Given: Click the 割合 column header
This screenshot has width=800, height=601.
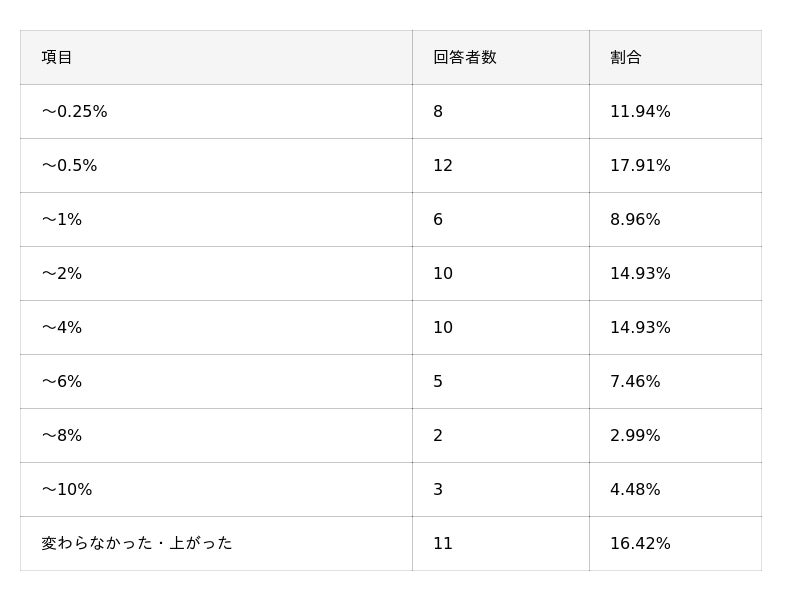Looking at the screenshot, I should pos(626,58).
